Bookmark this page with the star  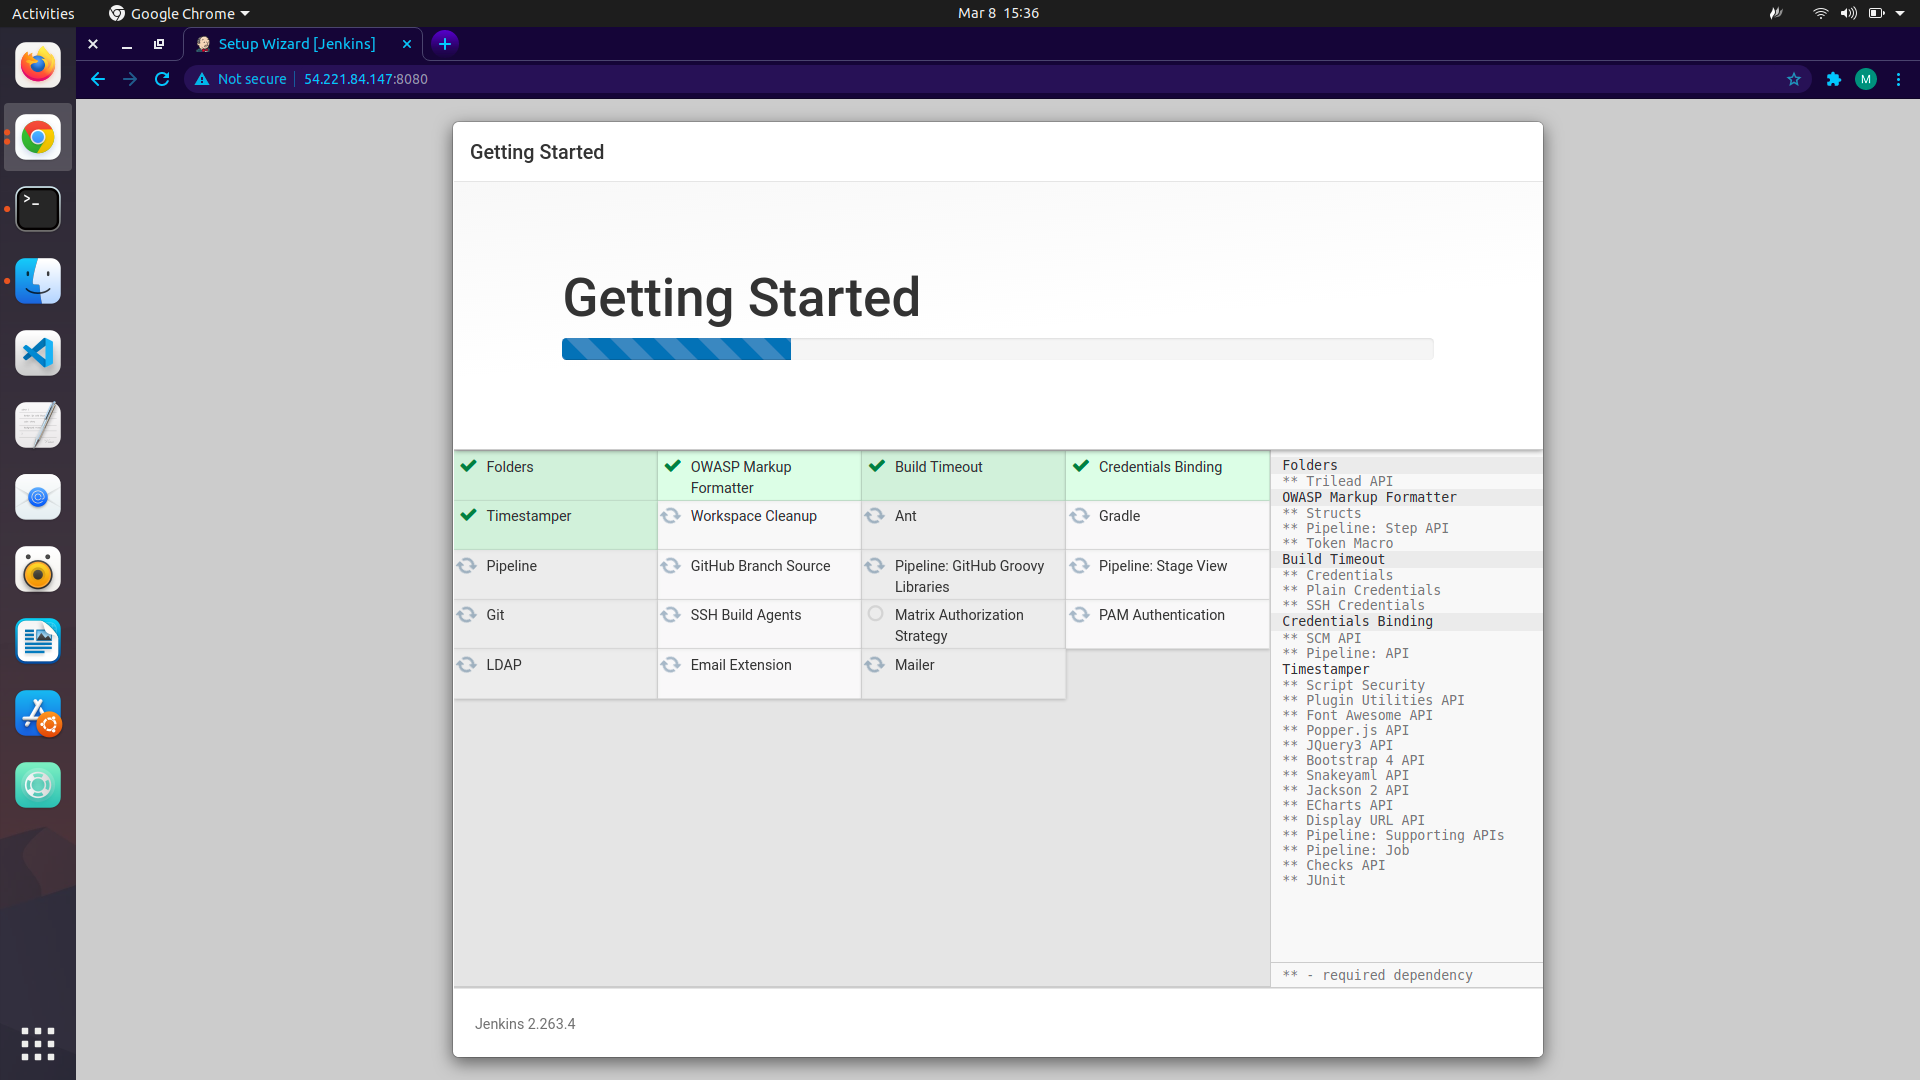(x=1794, y=79)
